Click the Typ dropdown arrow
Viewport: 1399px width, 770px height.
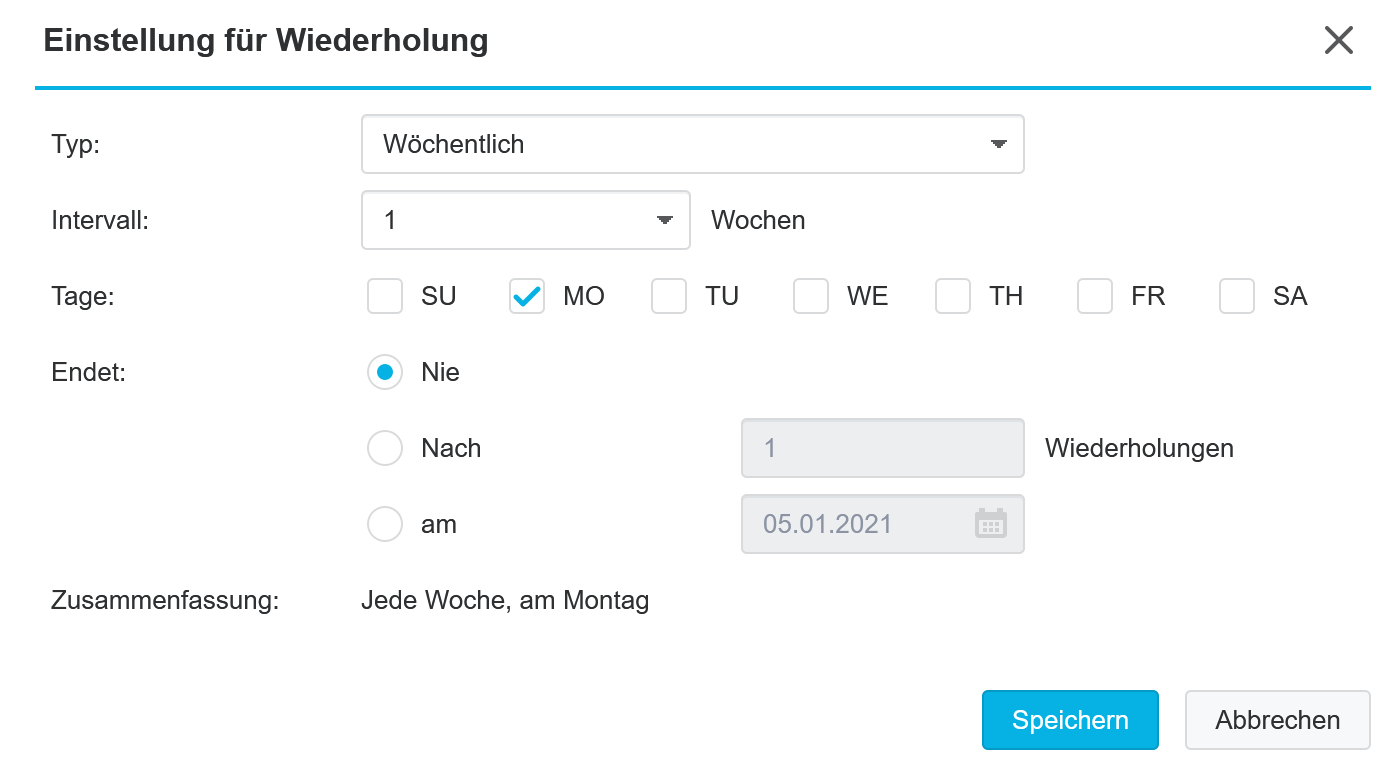click(x=998, y=144)
